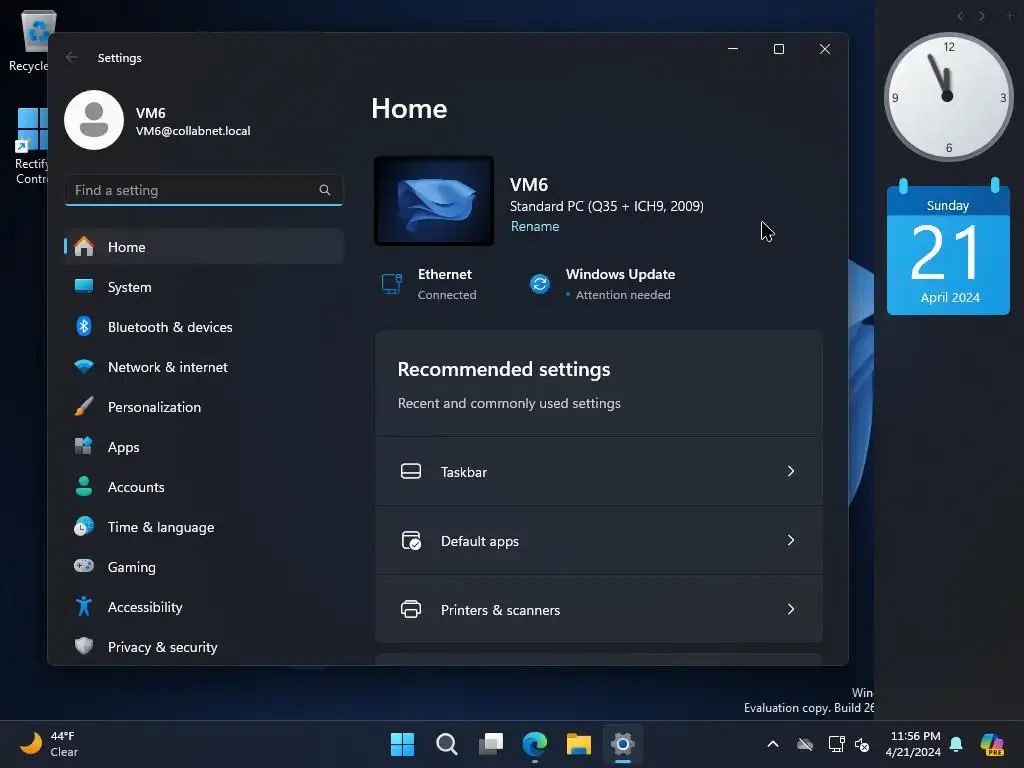Click the Bluetooth icon in sidebar
Image resolution: width=1024 pixels, height=768 pixels.
coord(84,326)
